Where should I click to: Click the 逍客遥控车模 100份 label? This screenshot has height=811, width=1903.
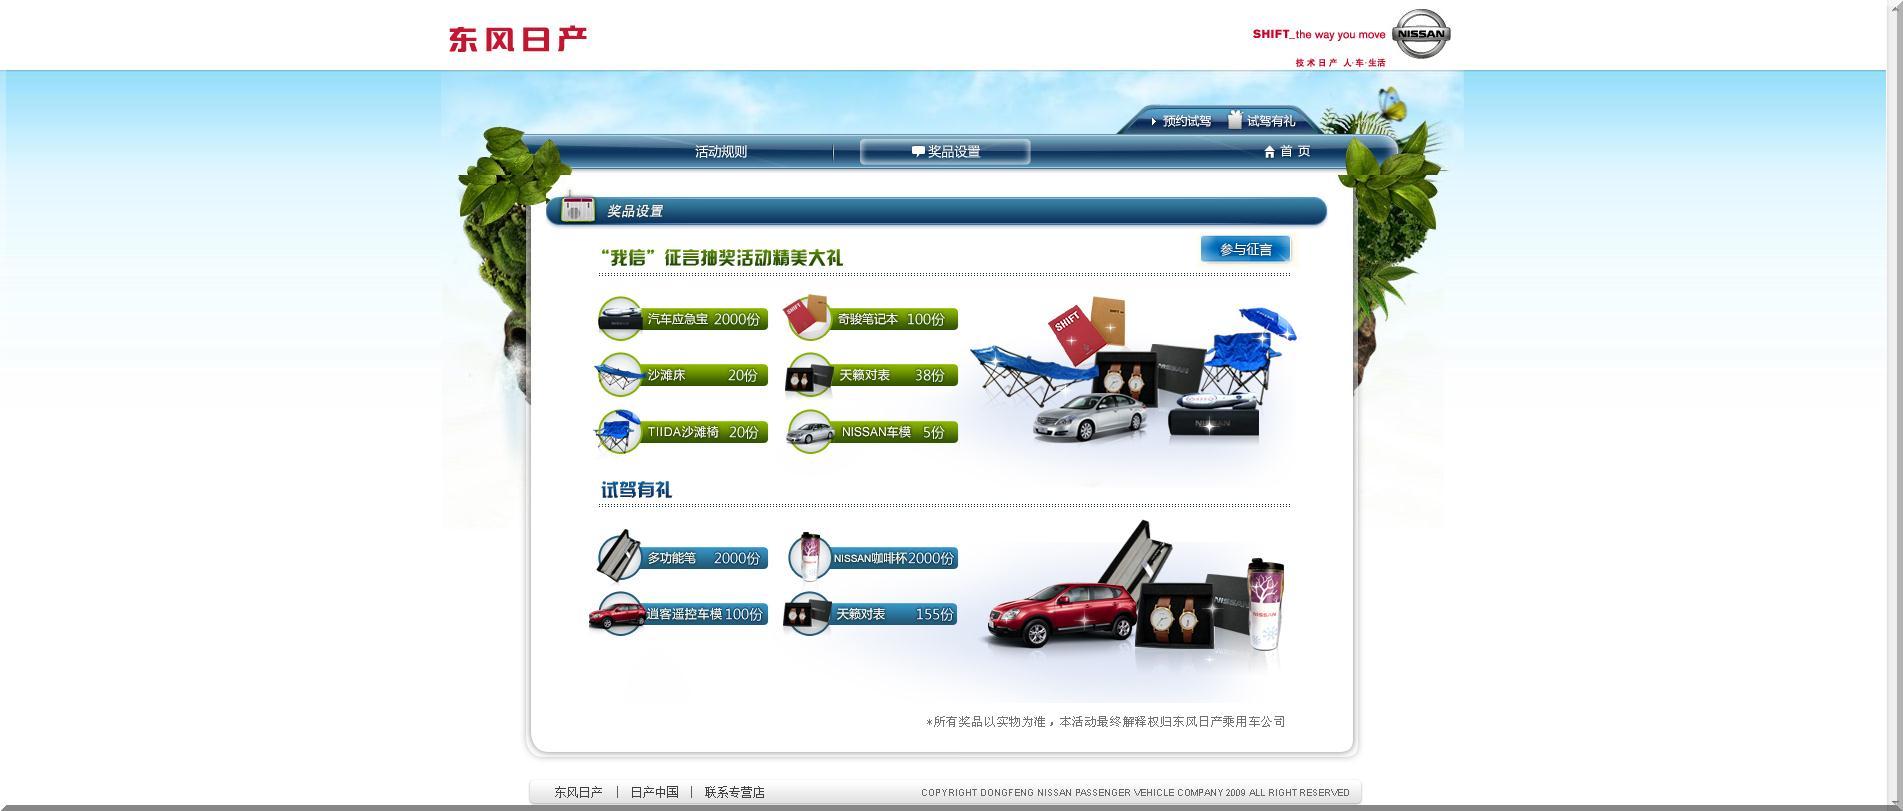coord(704,614)
